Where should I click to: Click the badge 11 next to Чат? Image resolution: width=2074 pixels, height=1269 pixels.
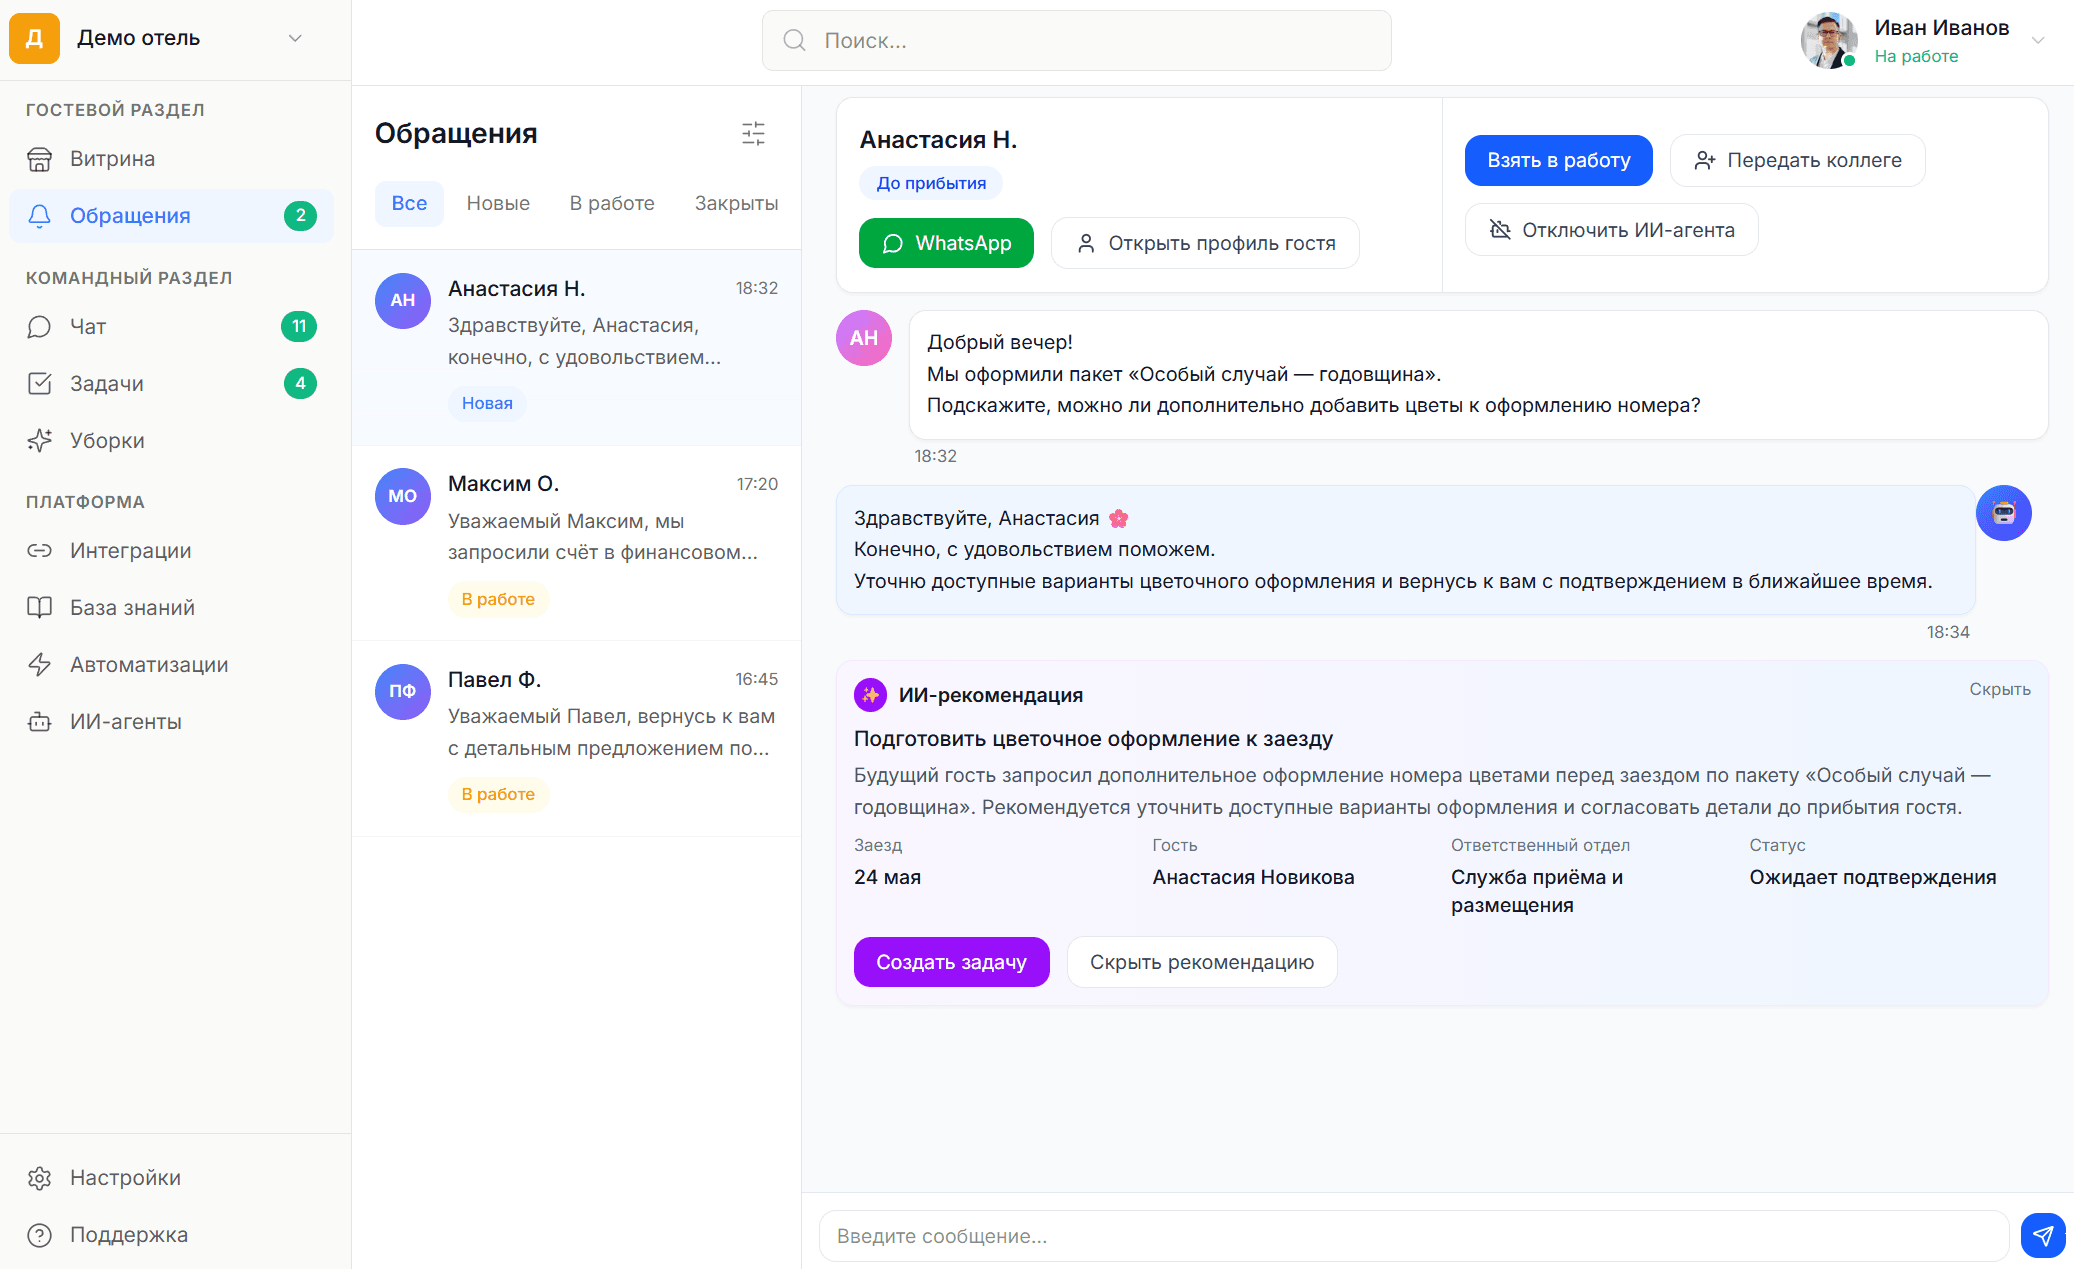coord(299,327)
